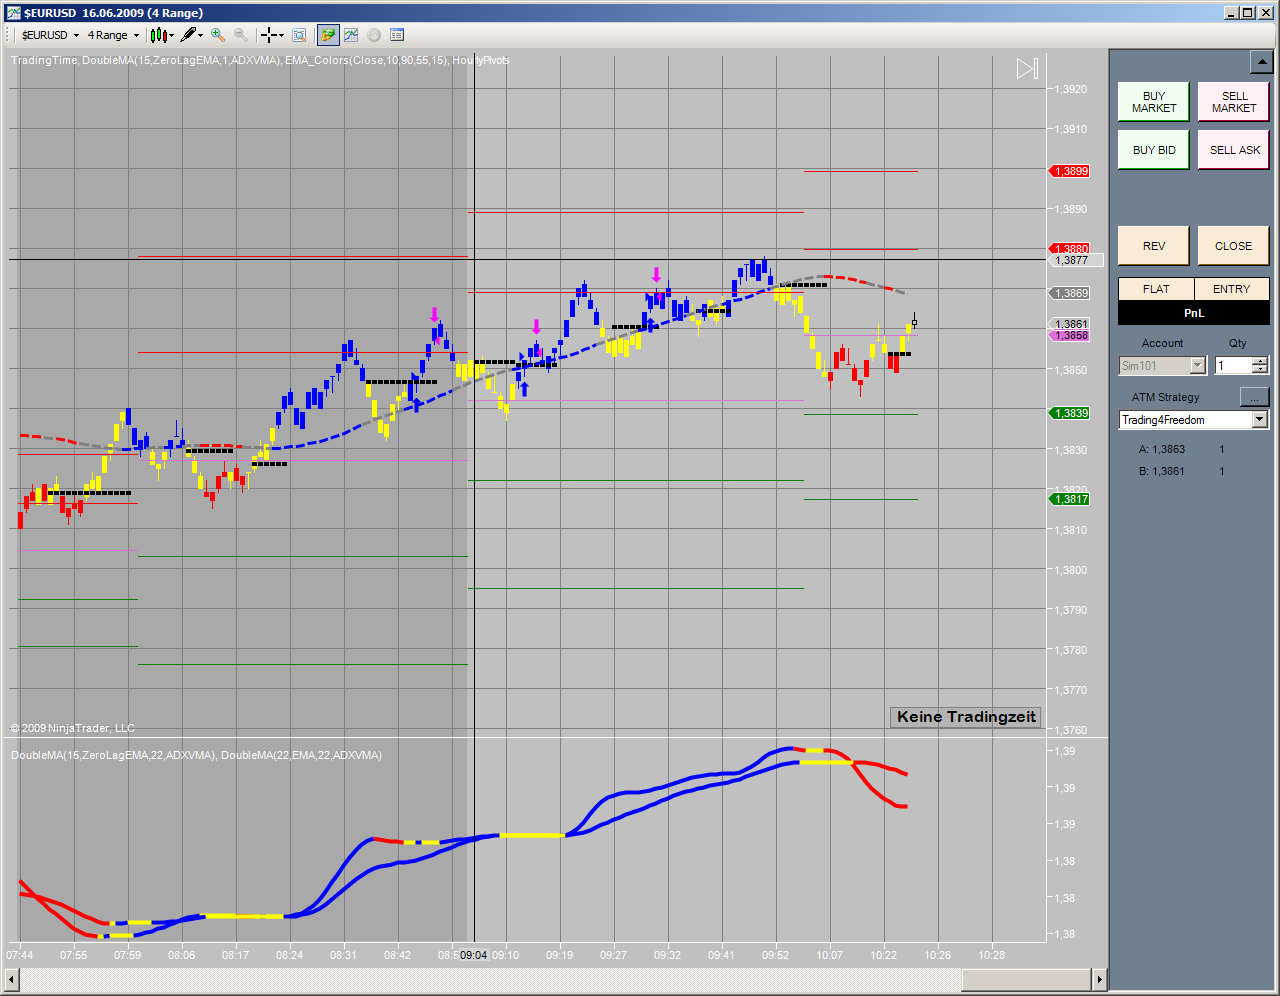Open the Indicators icon
This screenshot has width=1280, height=996.
[x=351, y=35]
